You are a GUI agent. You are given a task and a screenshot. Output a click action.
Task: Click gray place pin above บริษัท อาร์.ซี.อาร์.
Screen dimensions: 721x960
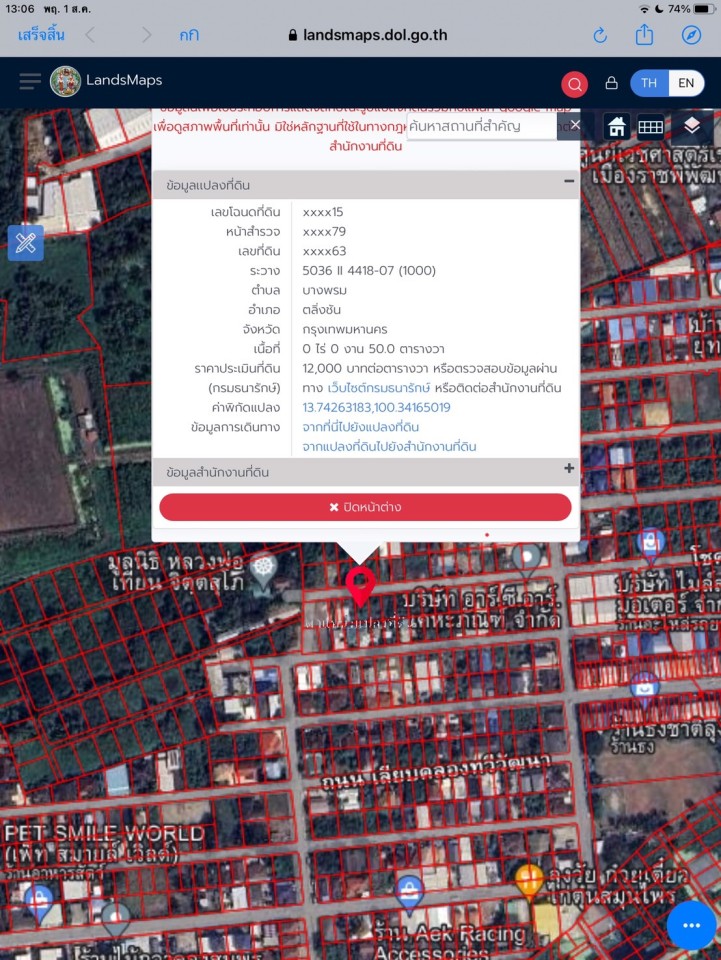click(x=526, y=559)
